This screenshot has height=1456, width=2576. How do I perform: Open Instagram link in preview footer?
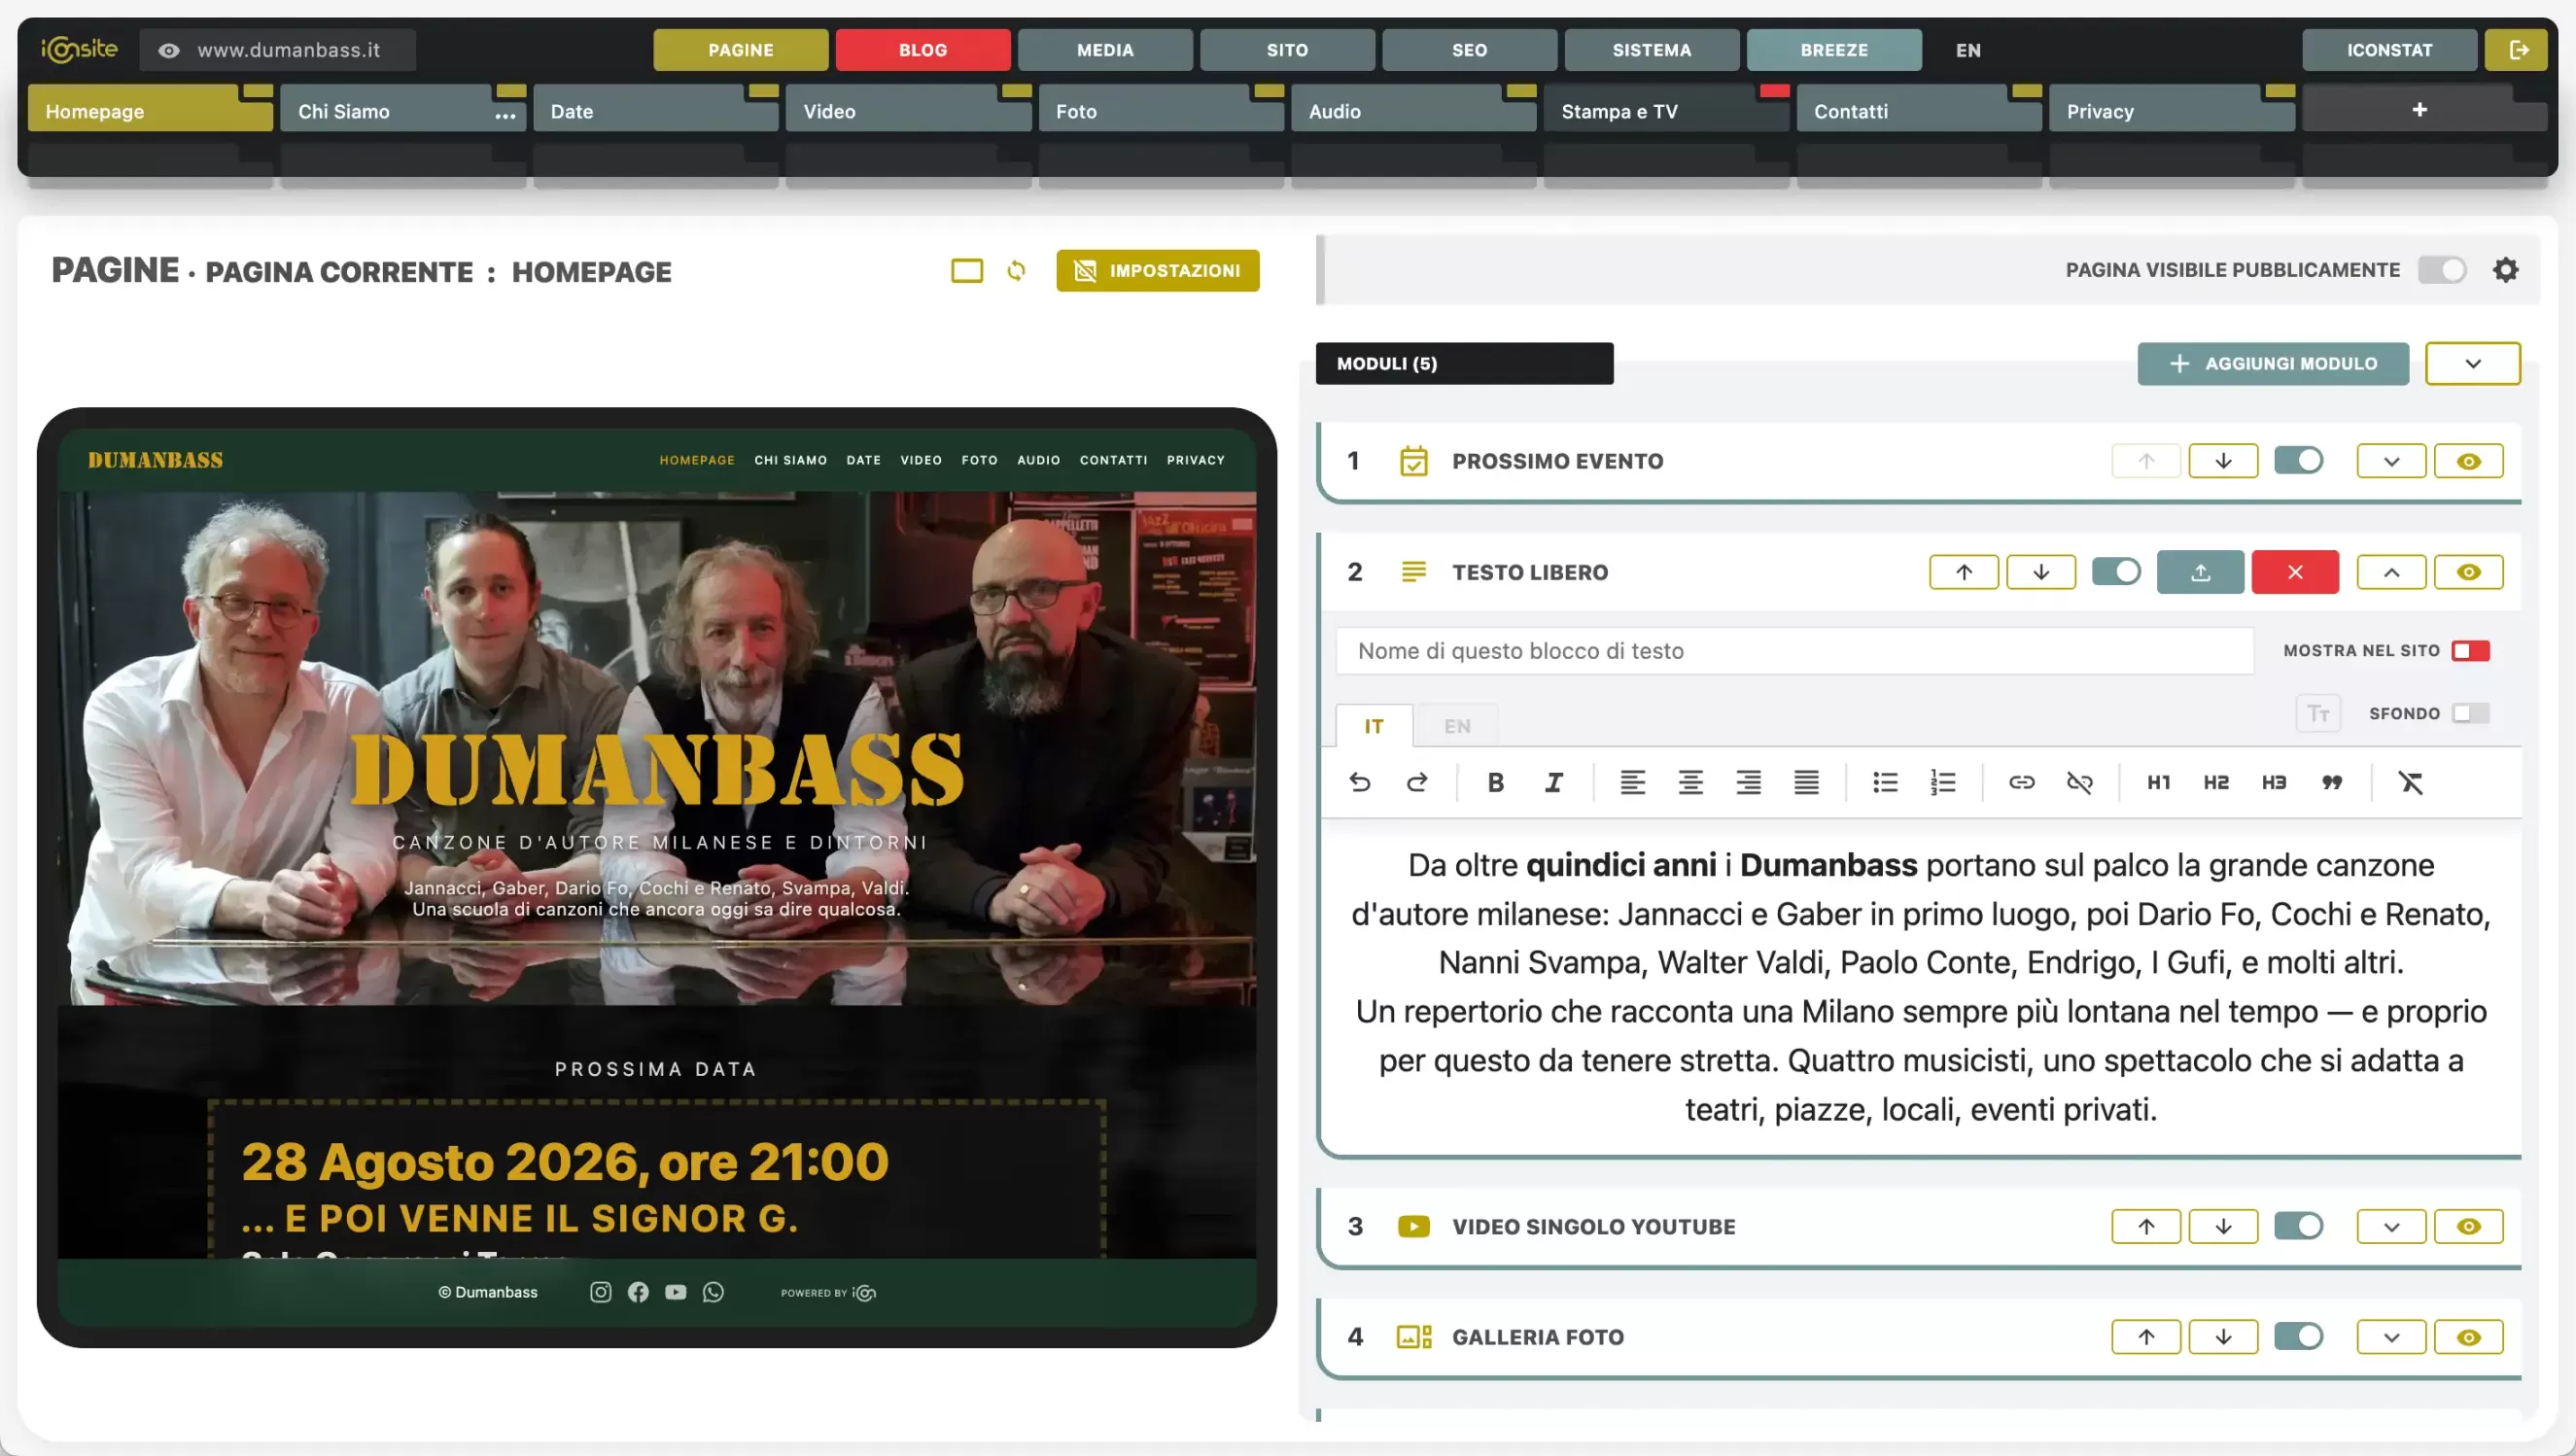(x=600, y=1292)
